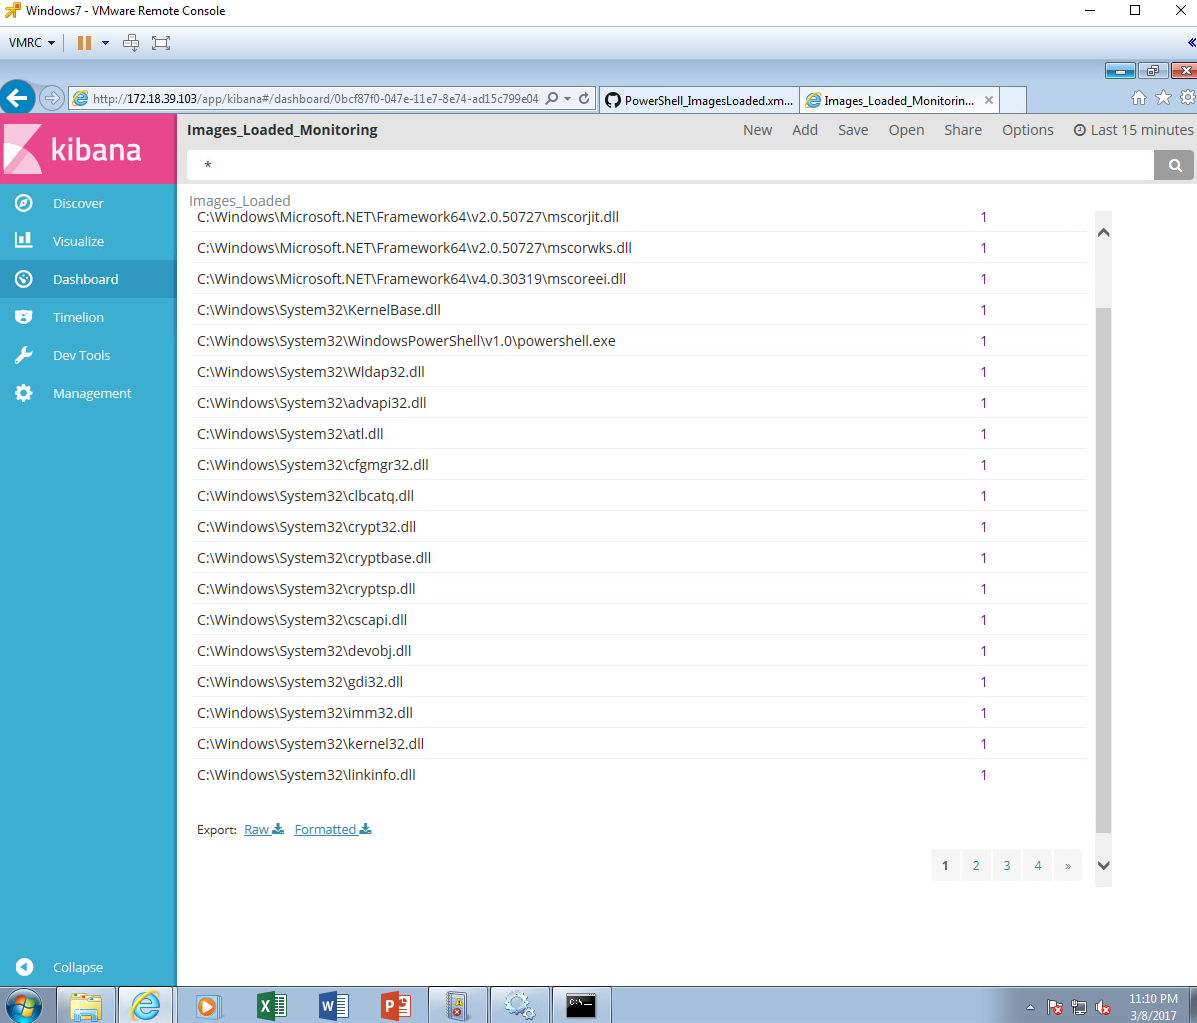The width and height of the screenshot is (1197, 1023).
Task: Open PowerPoint from the taskbar
Action: (395, 1006)
